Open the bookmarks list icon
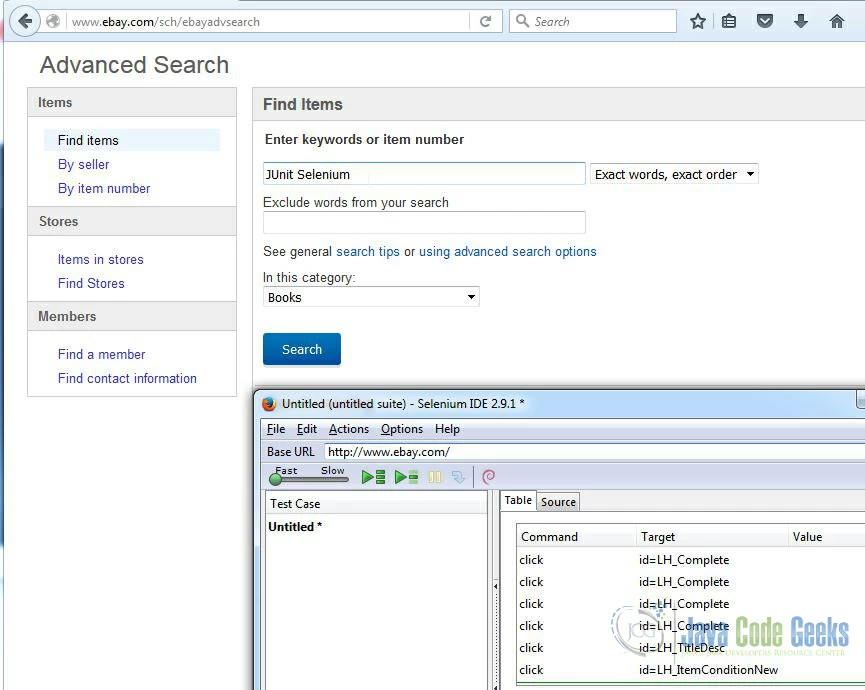 coord(729,22)
